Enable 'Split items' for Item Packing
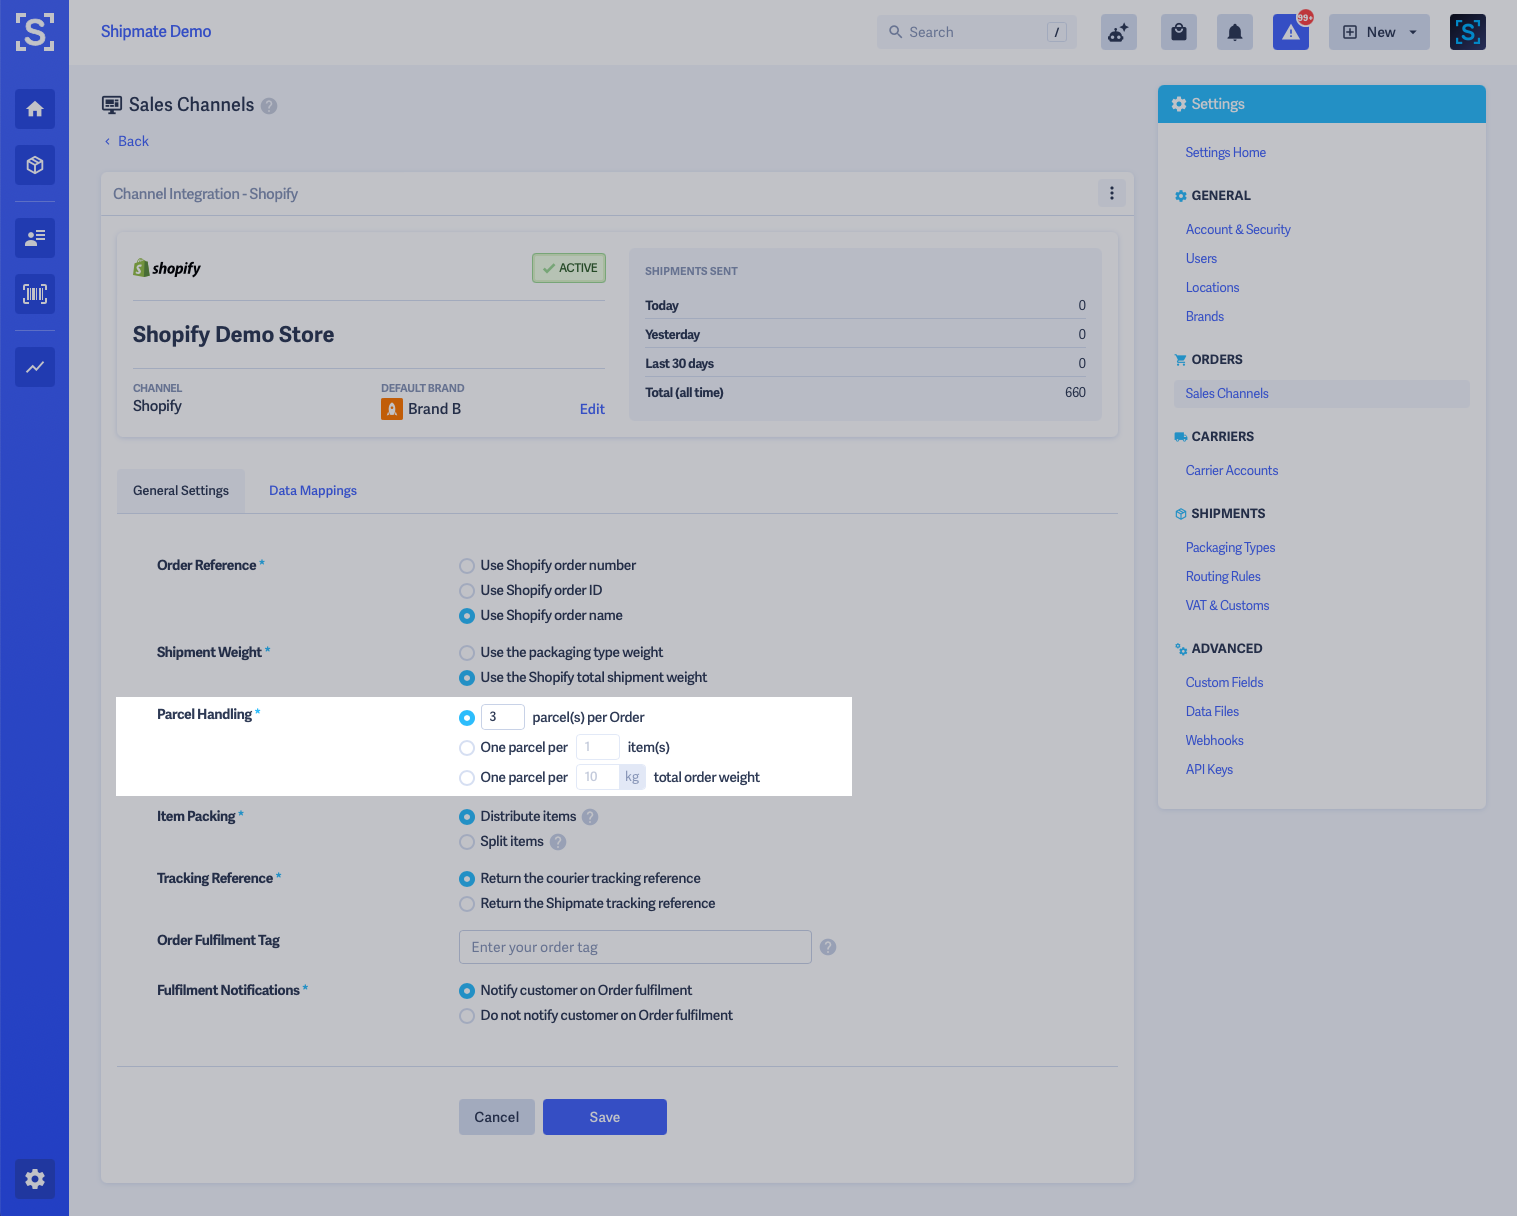This screenshot has height=1216, width=1517. click(x=466, y=842)
